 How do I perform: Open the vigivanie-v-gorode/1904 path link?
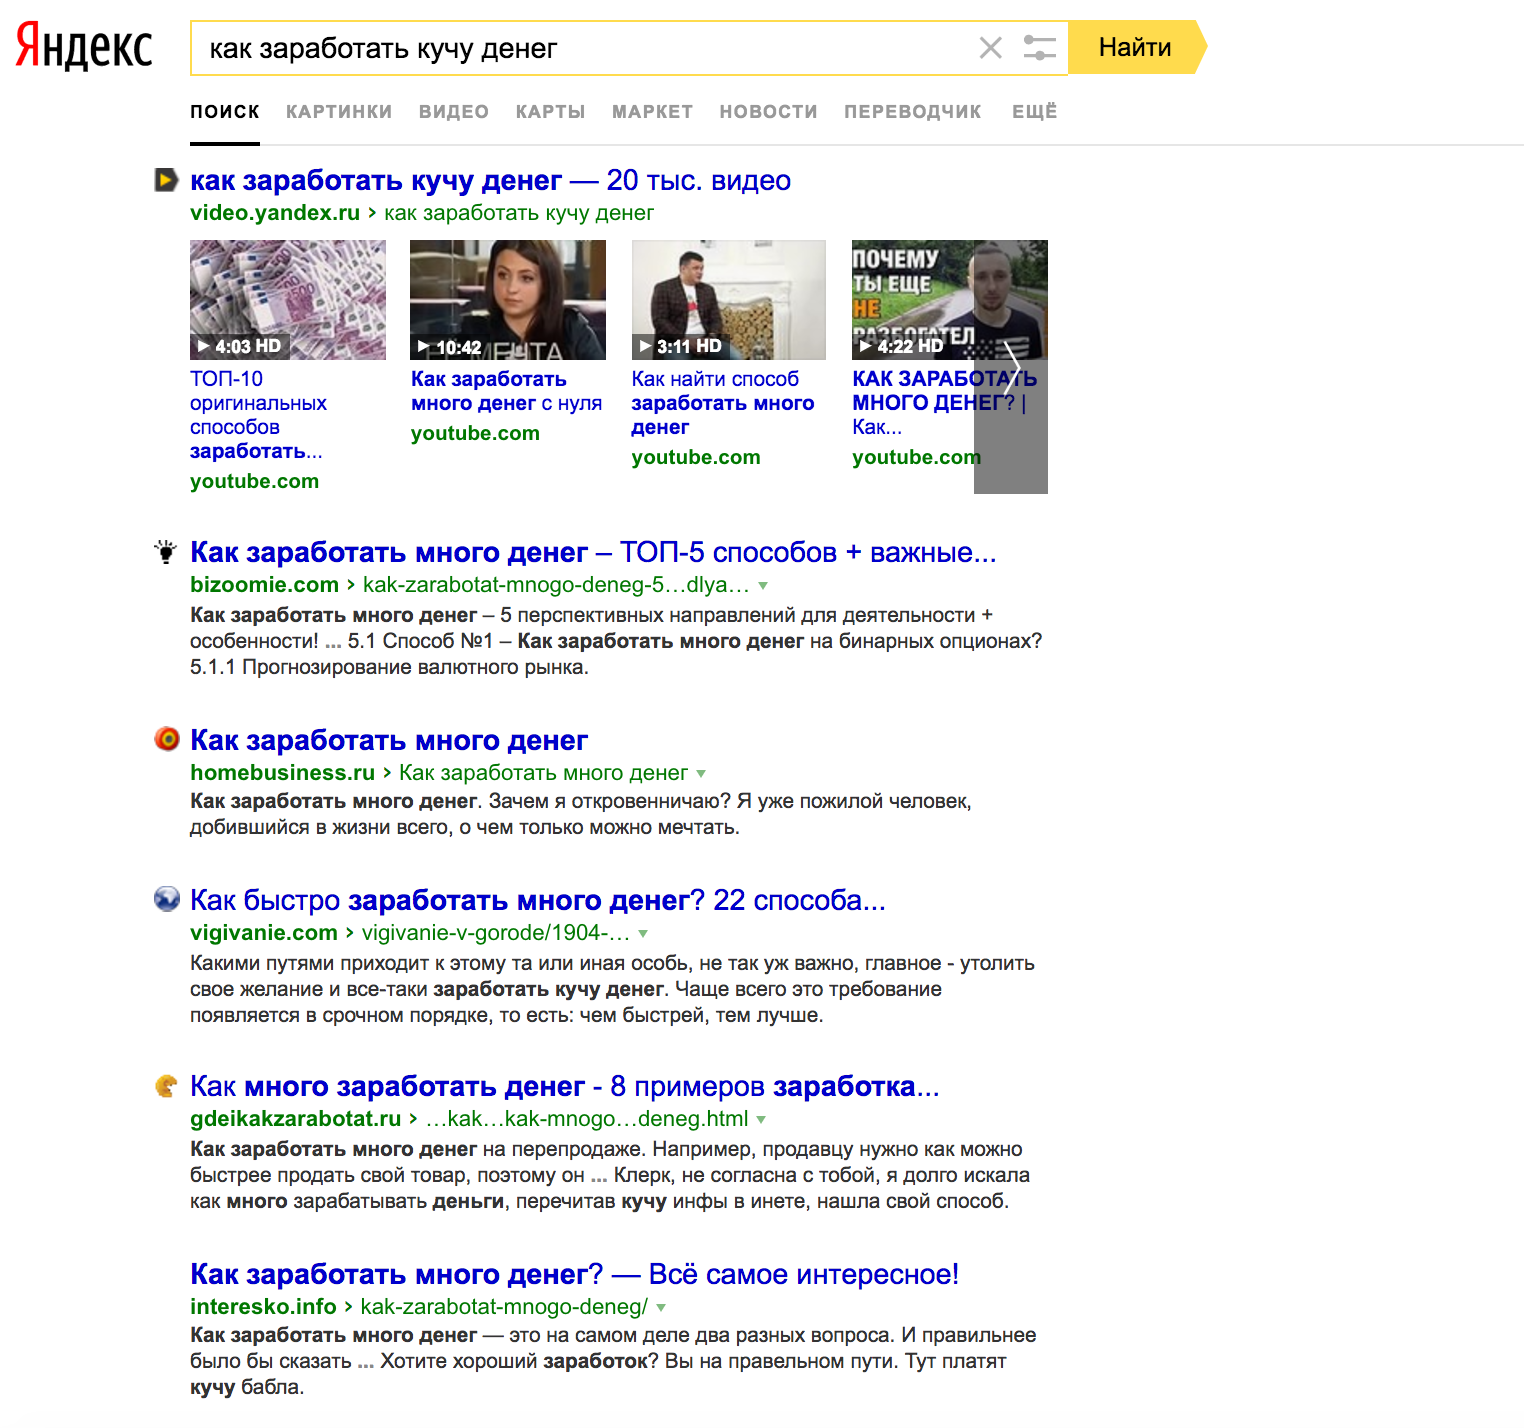(x=496, y=933)
